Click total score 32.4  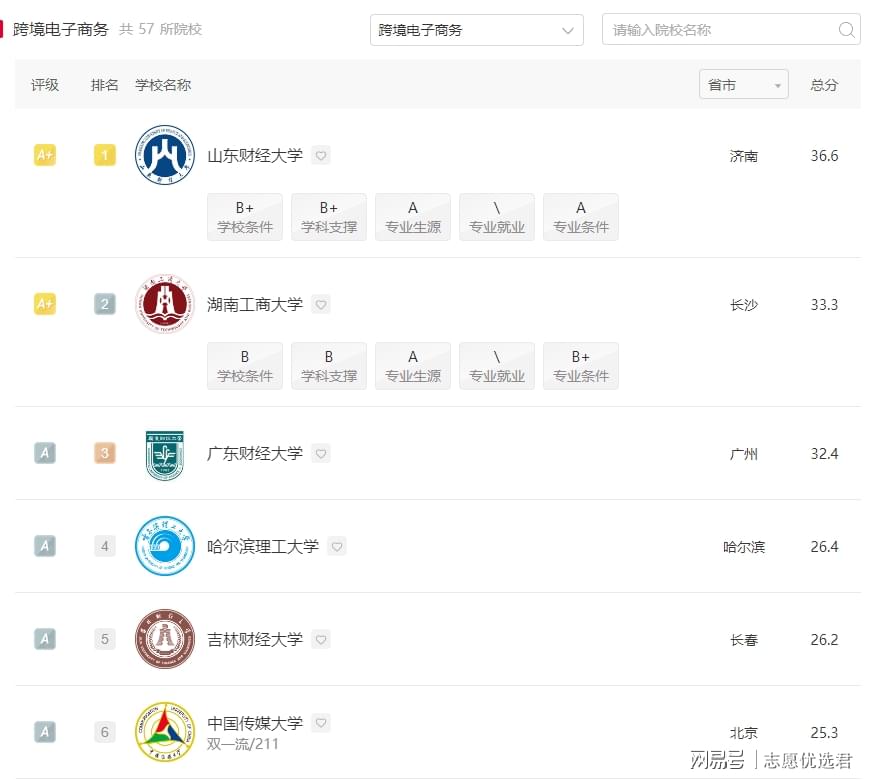(824, 454)
